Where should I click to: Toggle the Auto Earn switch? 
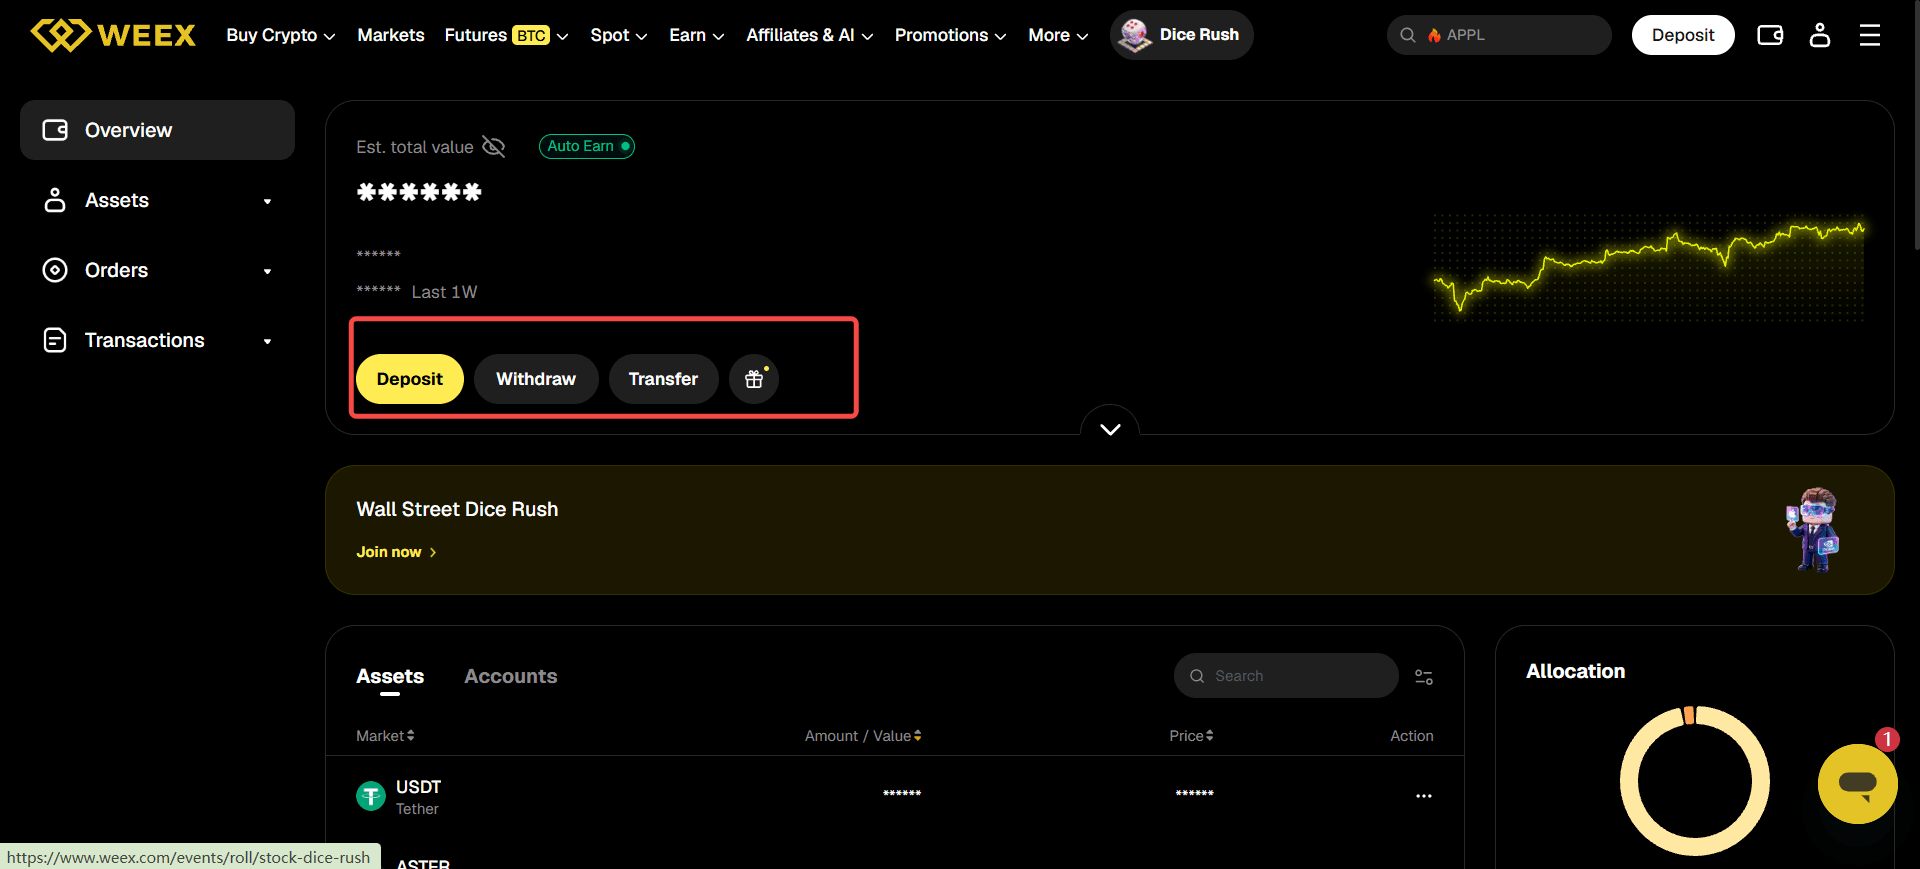[587, 146]
